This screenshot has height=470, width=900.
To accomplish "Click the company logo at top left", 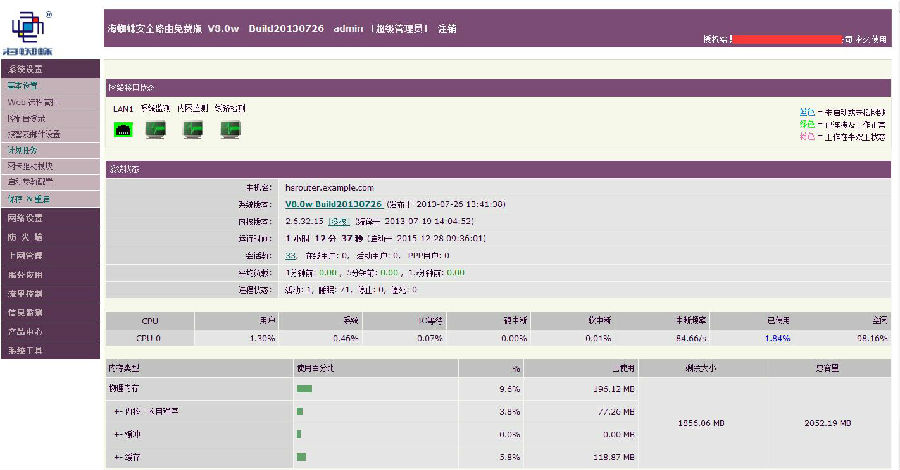I will pos(28,33).
